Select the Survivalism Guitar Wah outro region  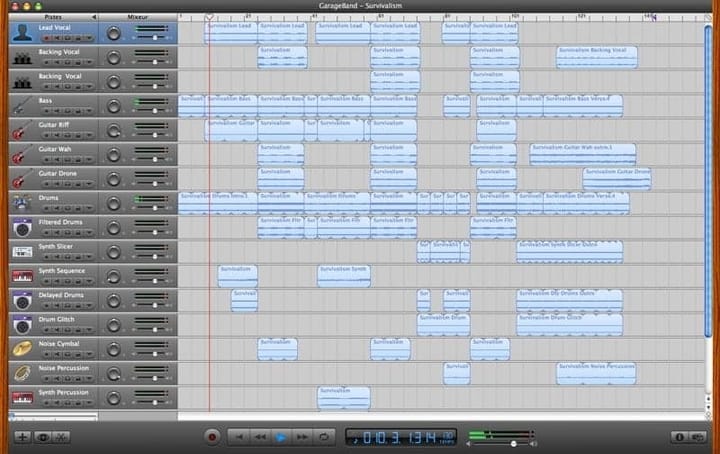pyautogui.click(x=583, y=154)
